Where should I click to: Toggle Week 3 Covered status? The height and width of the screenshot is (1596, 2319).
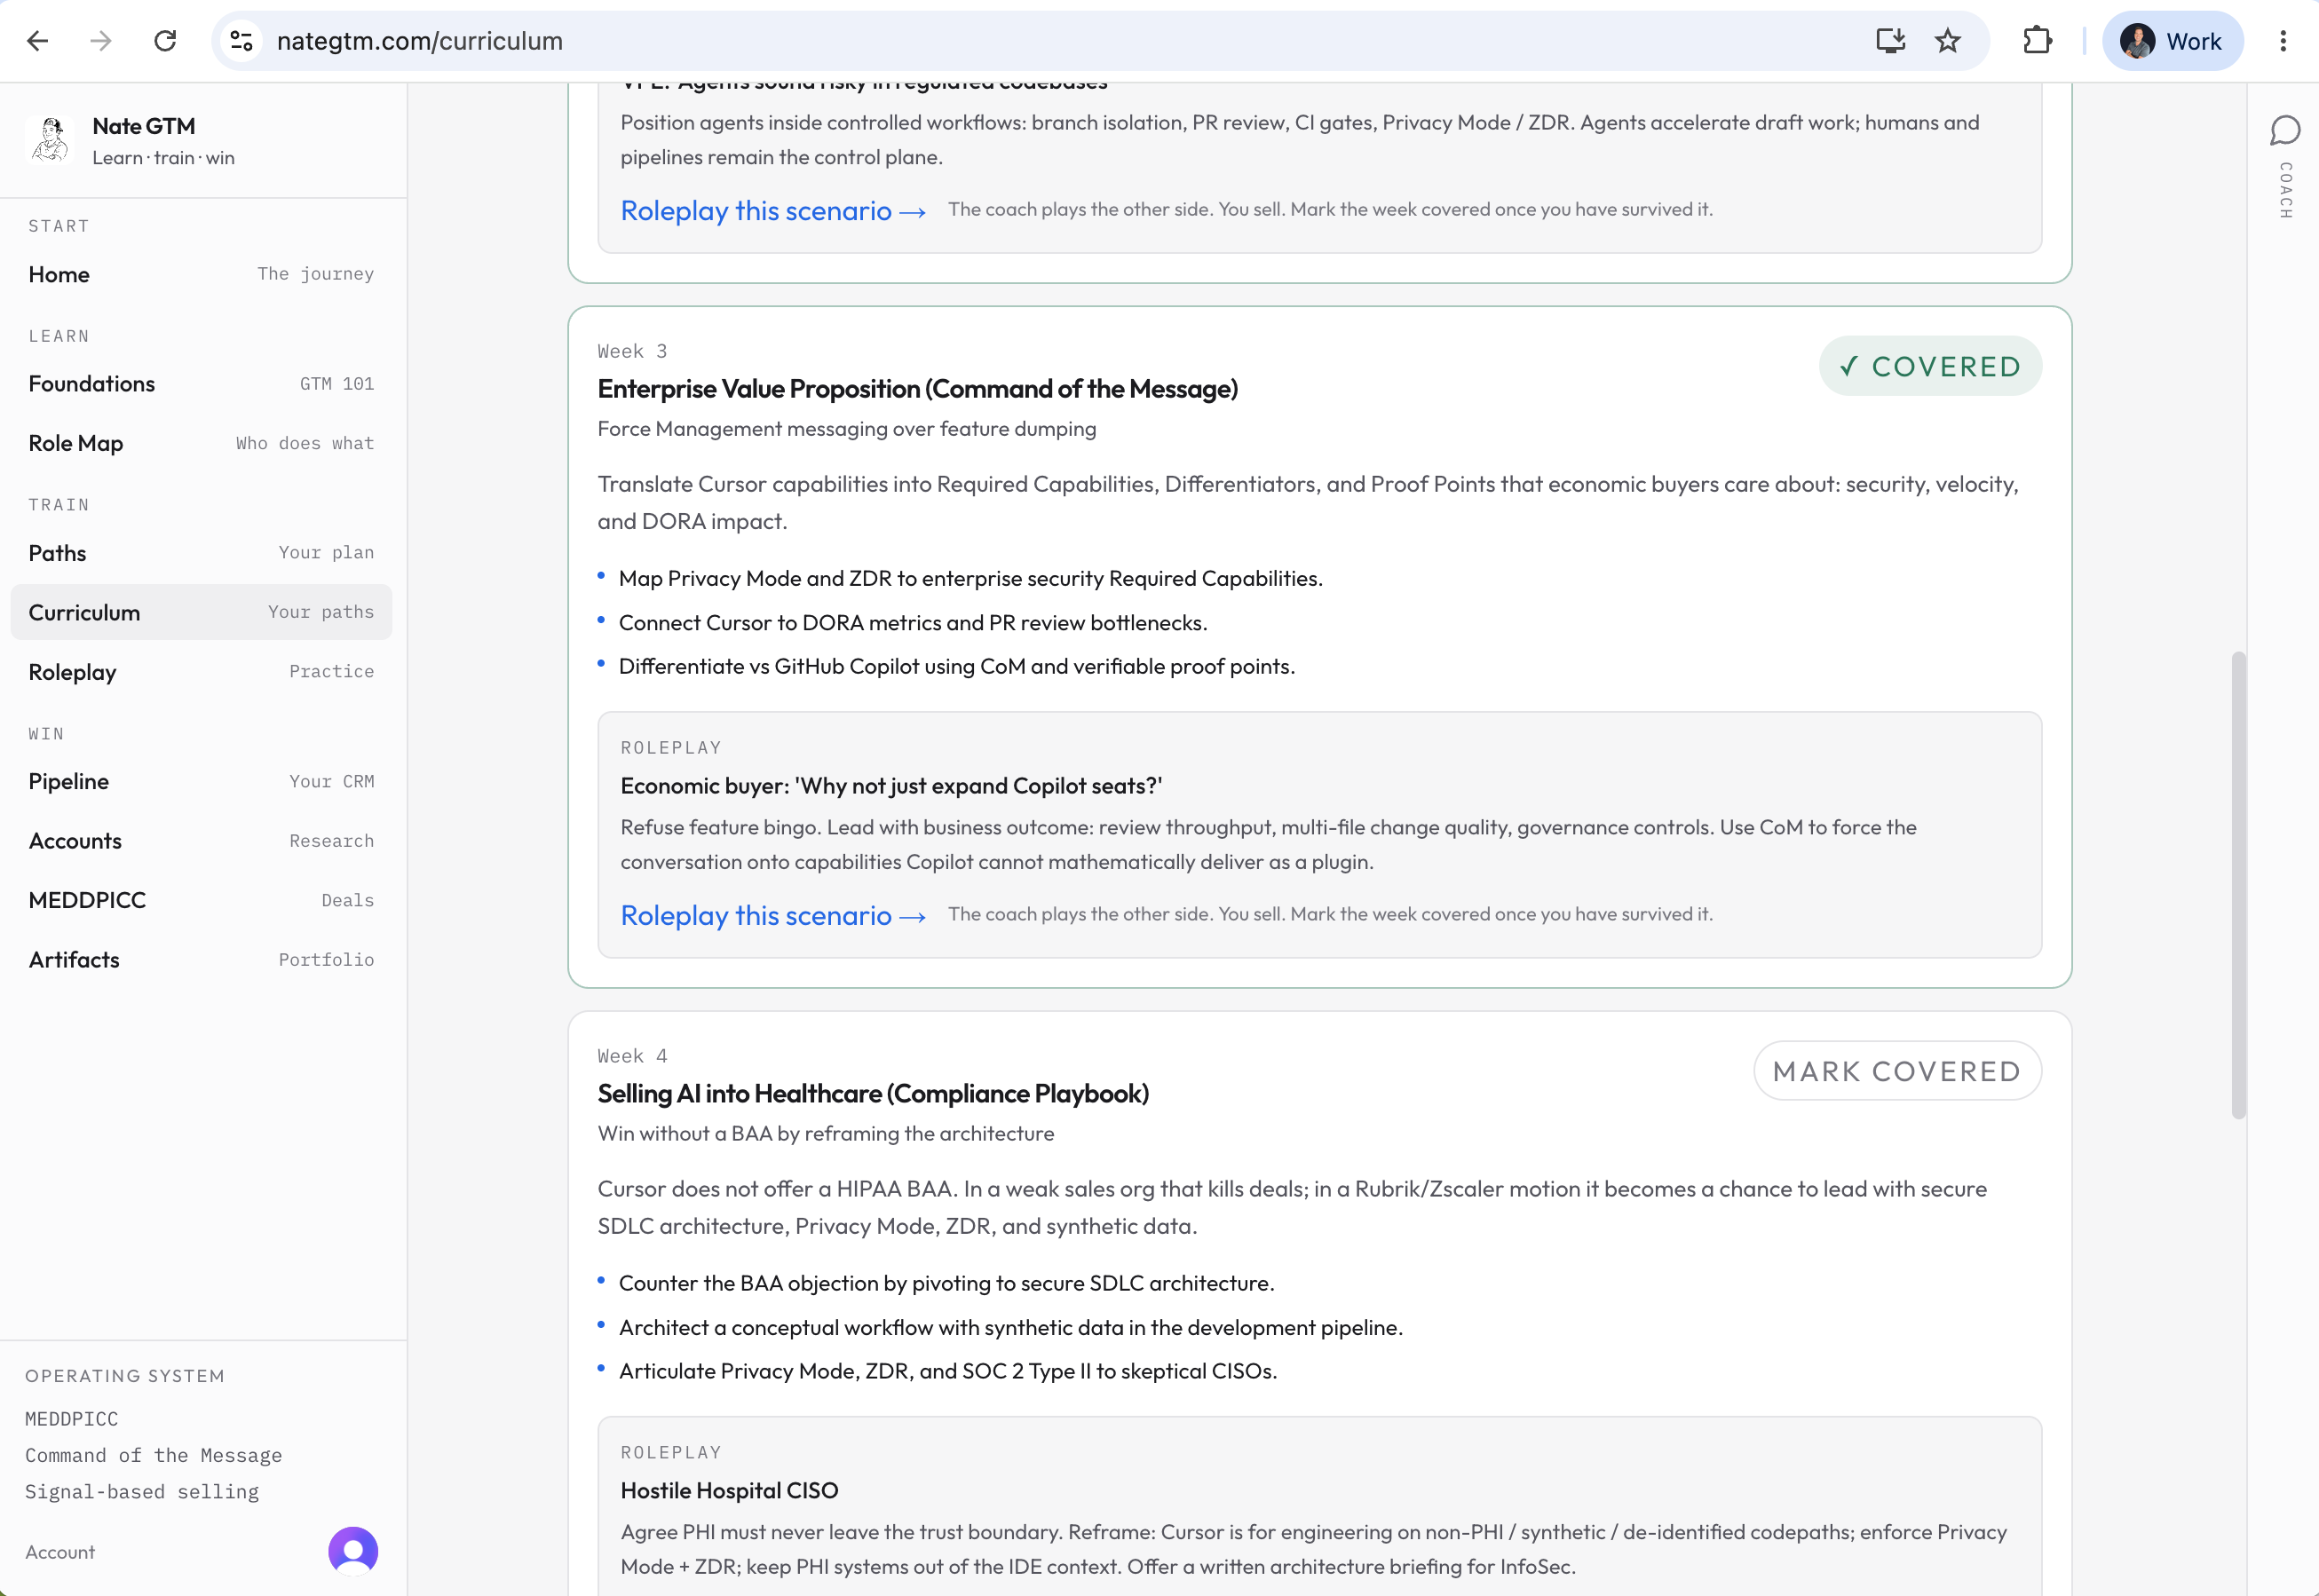tap(1930, 366)
